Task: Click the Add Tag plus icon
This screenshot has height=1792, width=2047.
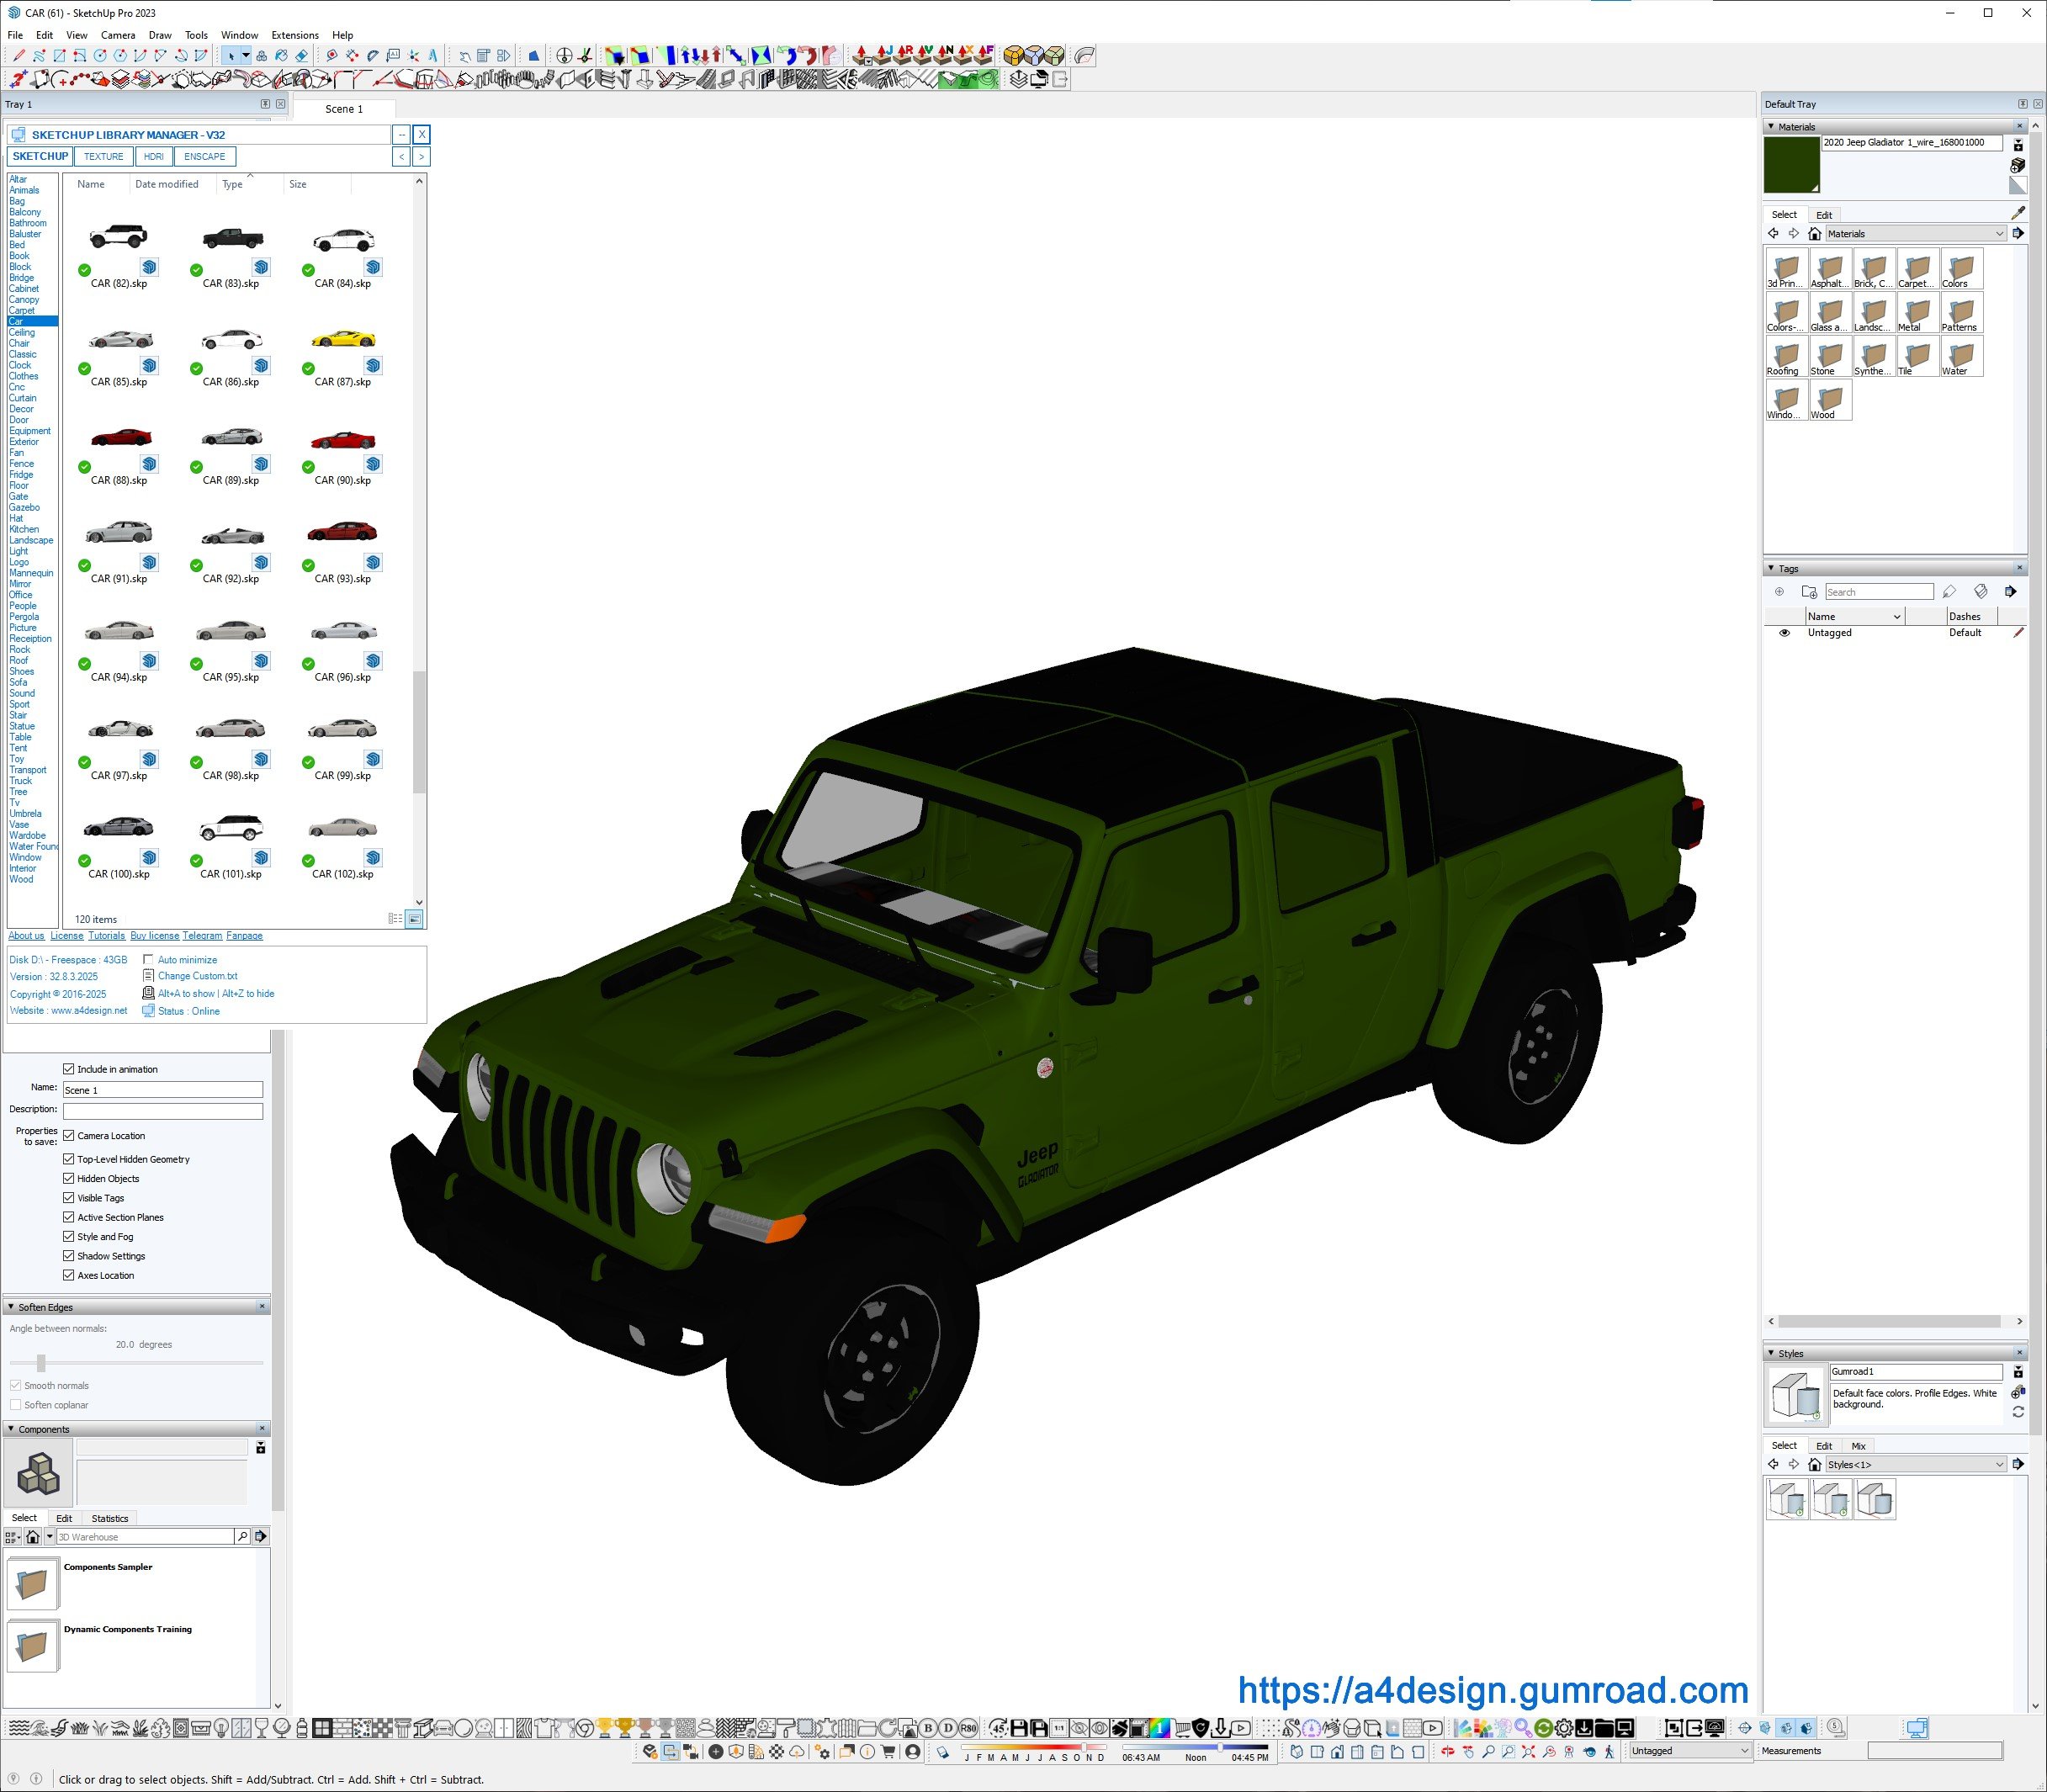Action: 1779,592
